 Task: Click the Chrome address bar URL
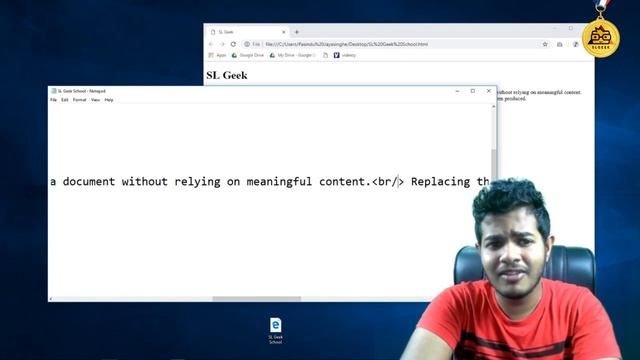click(347, 44)
